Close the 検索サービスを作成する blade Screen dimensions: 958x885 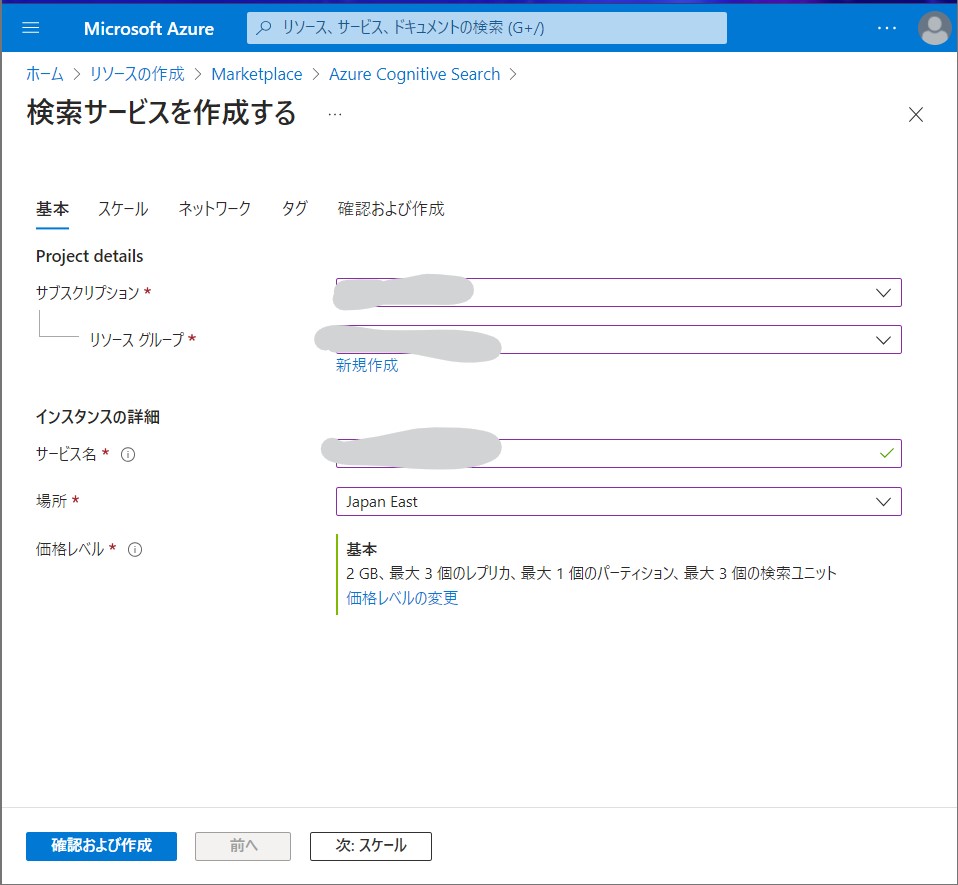(x=915, y=114)
